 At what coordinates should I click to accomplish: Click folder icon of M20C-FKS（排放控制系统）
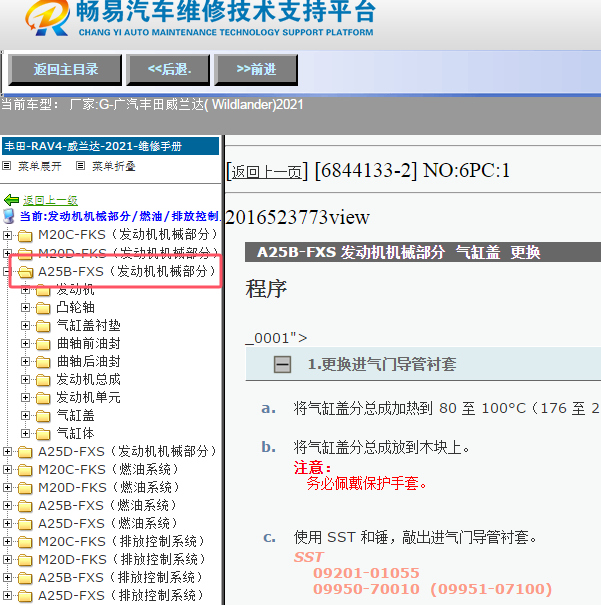point(25,542)
